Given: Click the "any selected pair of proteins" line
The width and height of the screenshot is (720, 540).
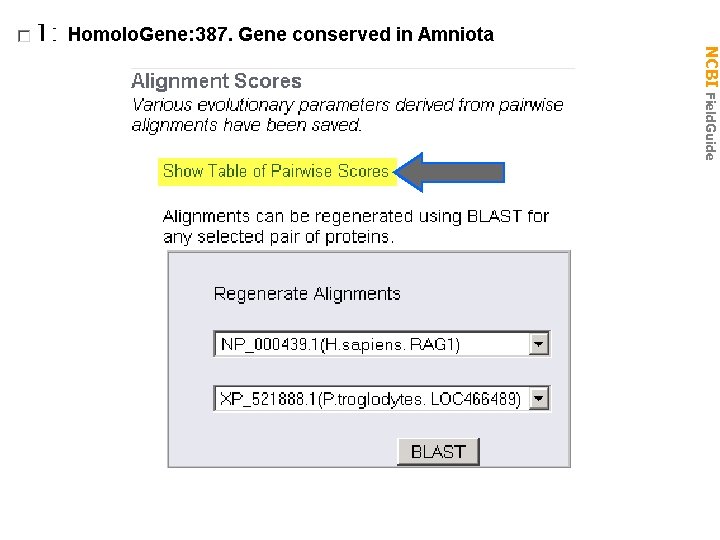Looking at the screenshot, I should (x=279, y=237).
